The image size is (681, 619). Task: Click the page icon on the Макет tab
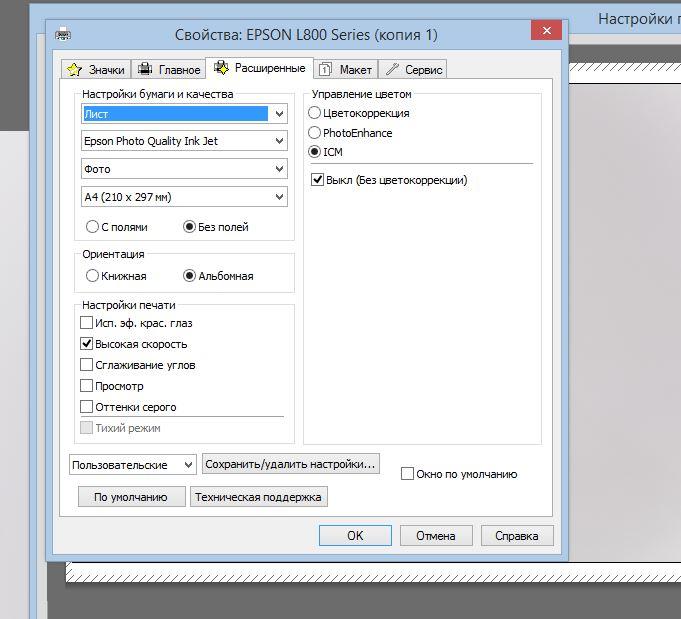click(325, 70)
